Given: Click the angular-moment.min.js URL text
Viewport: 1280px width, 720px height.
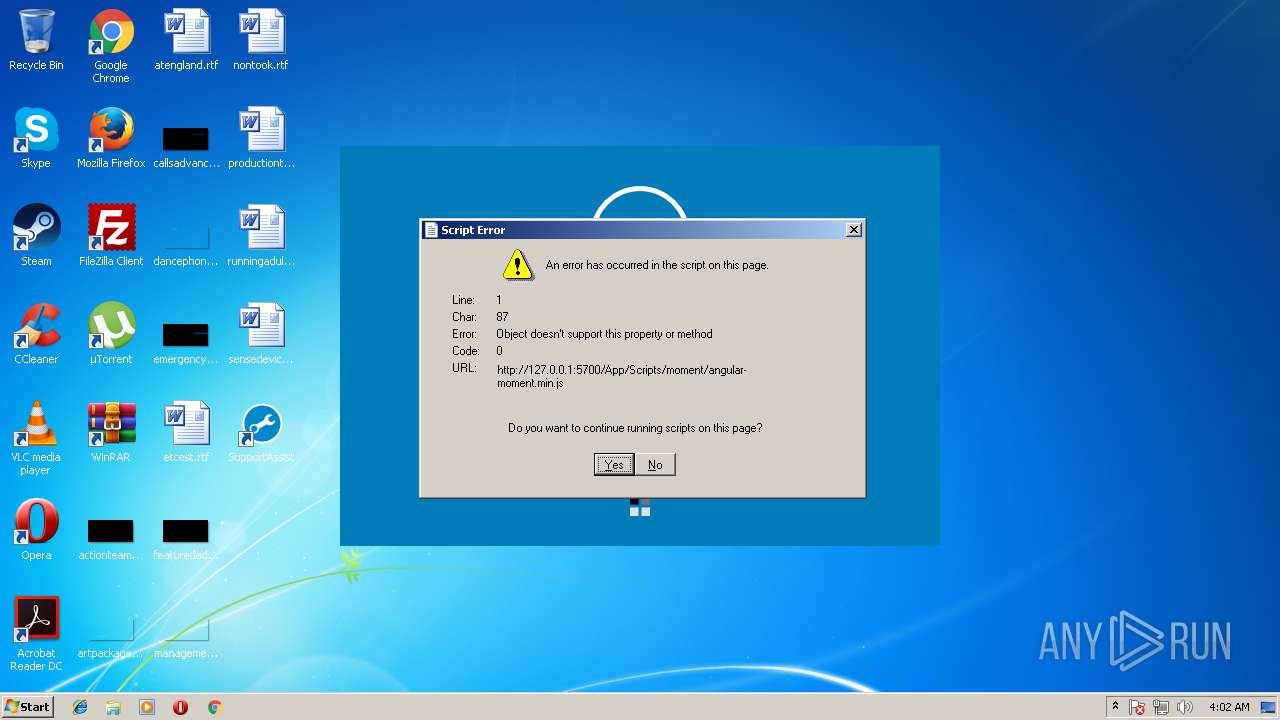Looking at the screenshot, I should coord(621,376).
